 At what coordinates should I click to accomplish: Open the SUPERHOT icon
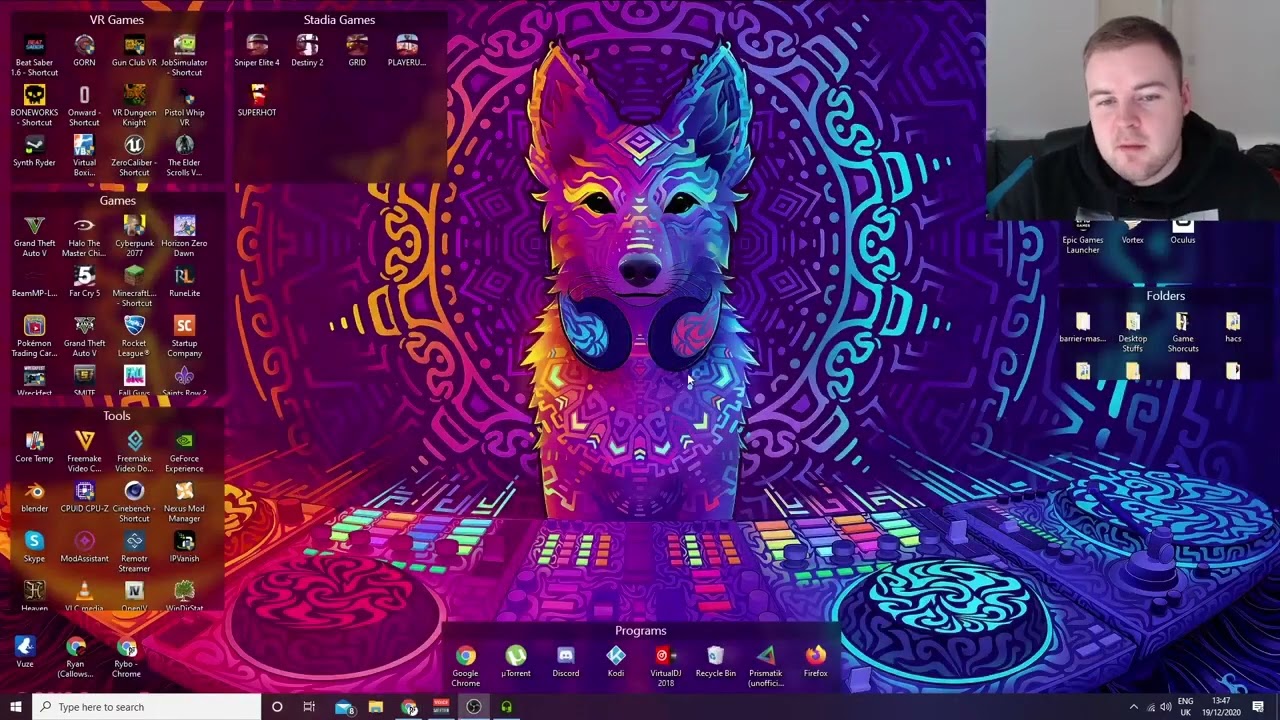[x=257, y=96]
